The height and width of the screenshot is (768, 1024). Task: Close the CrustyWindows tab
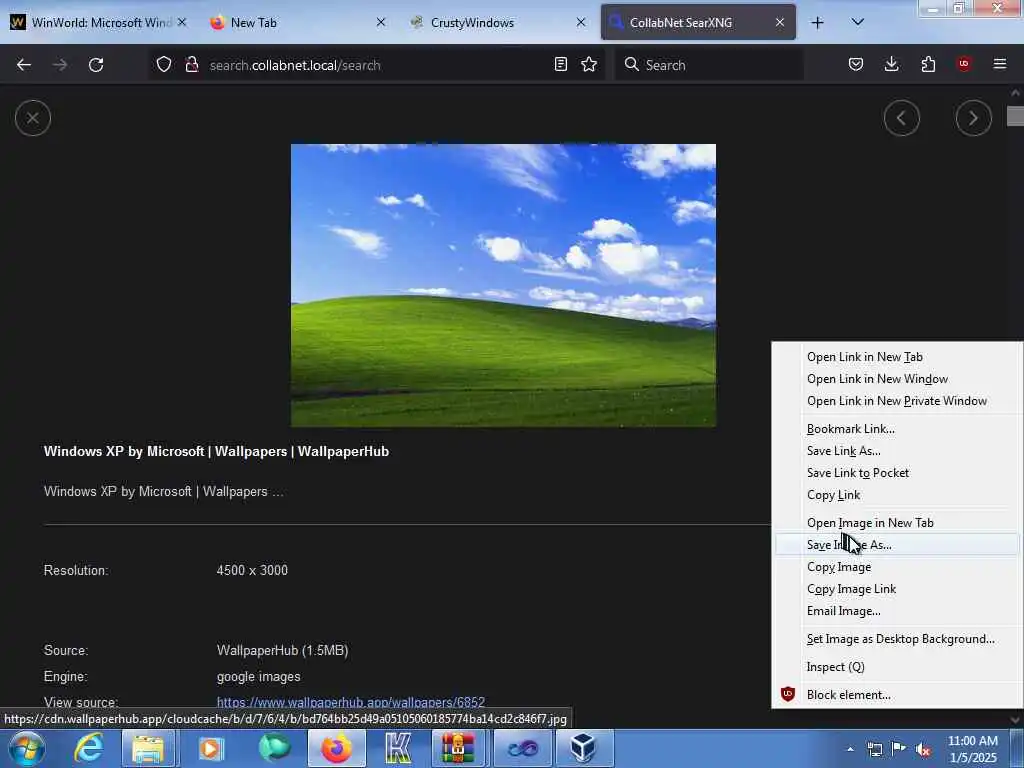pyautogui.click(x=581, y=22)
